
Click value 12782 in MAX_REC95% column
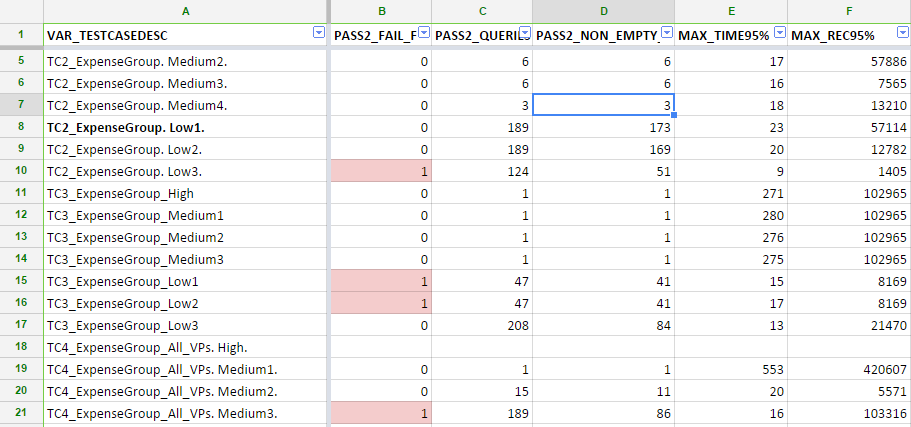tap(888, 149)
